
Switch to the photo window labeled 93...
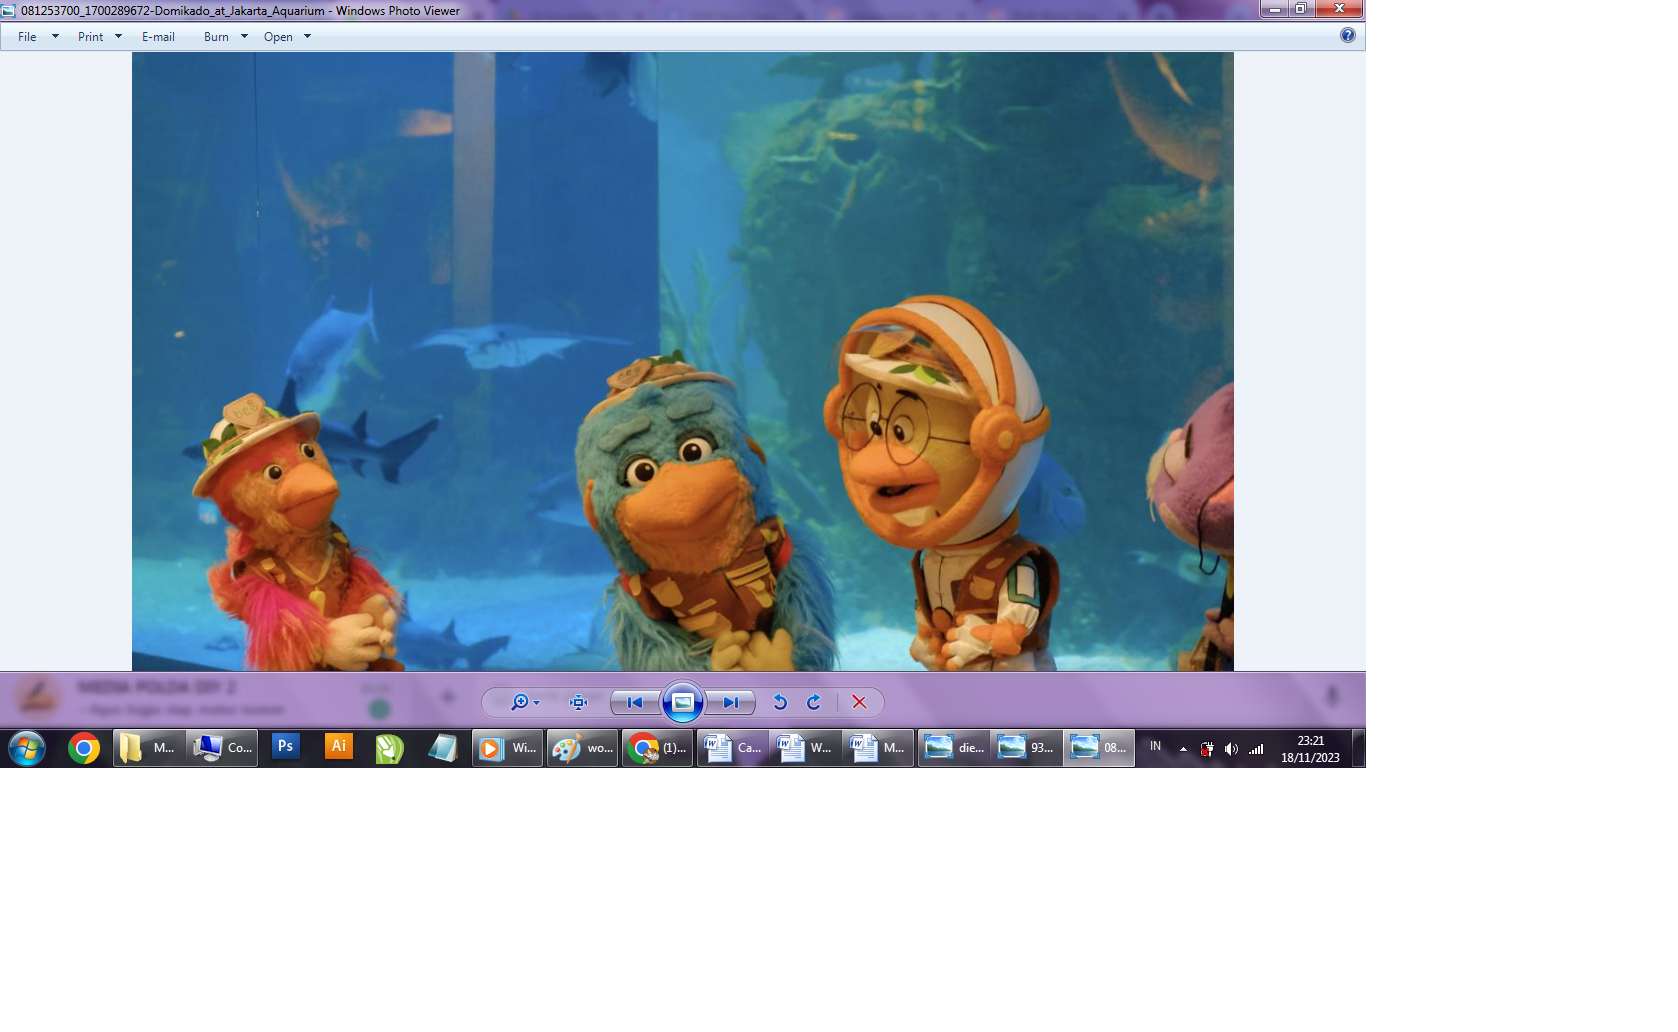1027,748
